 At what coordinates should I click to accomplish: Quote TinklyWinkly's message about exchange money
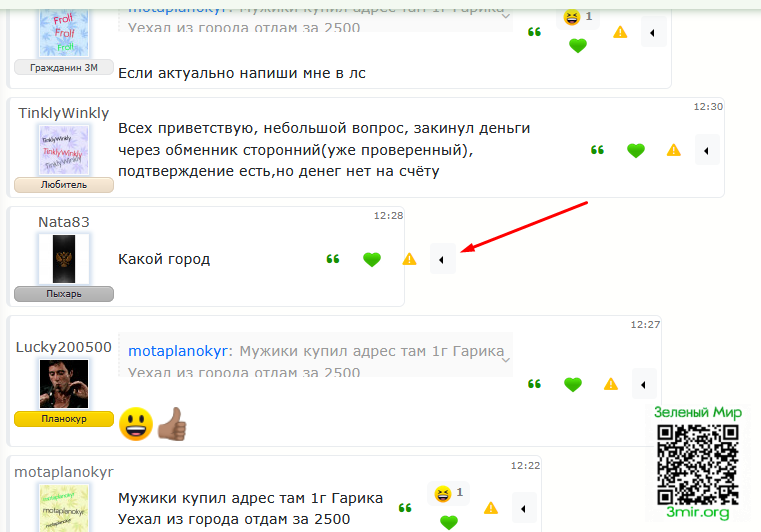click(x=597, y=150)
